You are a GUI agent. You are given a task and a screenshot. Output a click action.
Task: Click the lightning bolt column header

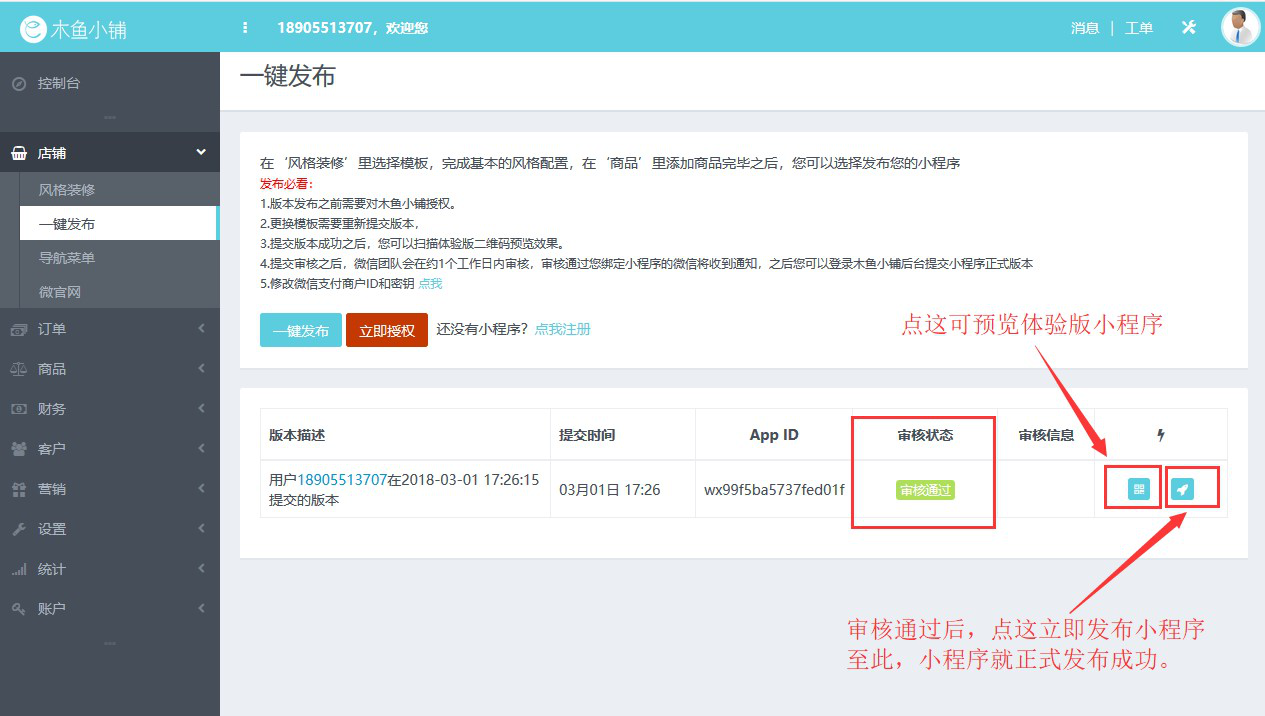point(1160,434)
